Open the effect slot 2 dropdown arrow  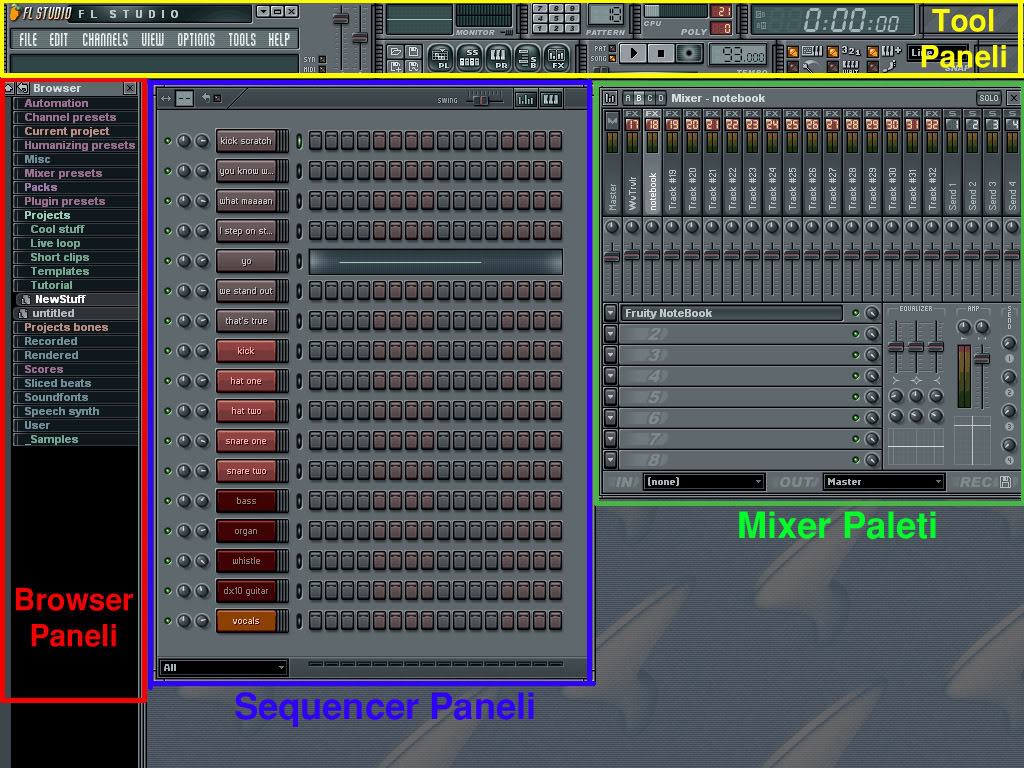coord(610,334)
